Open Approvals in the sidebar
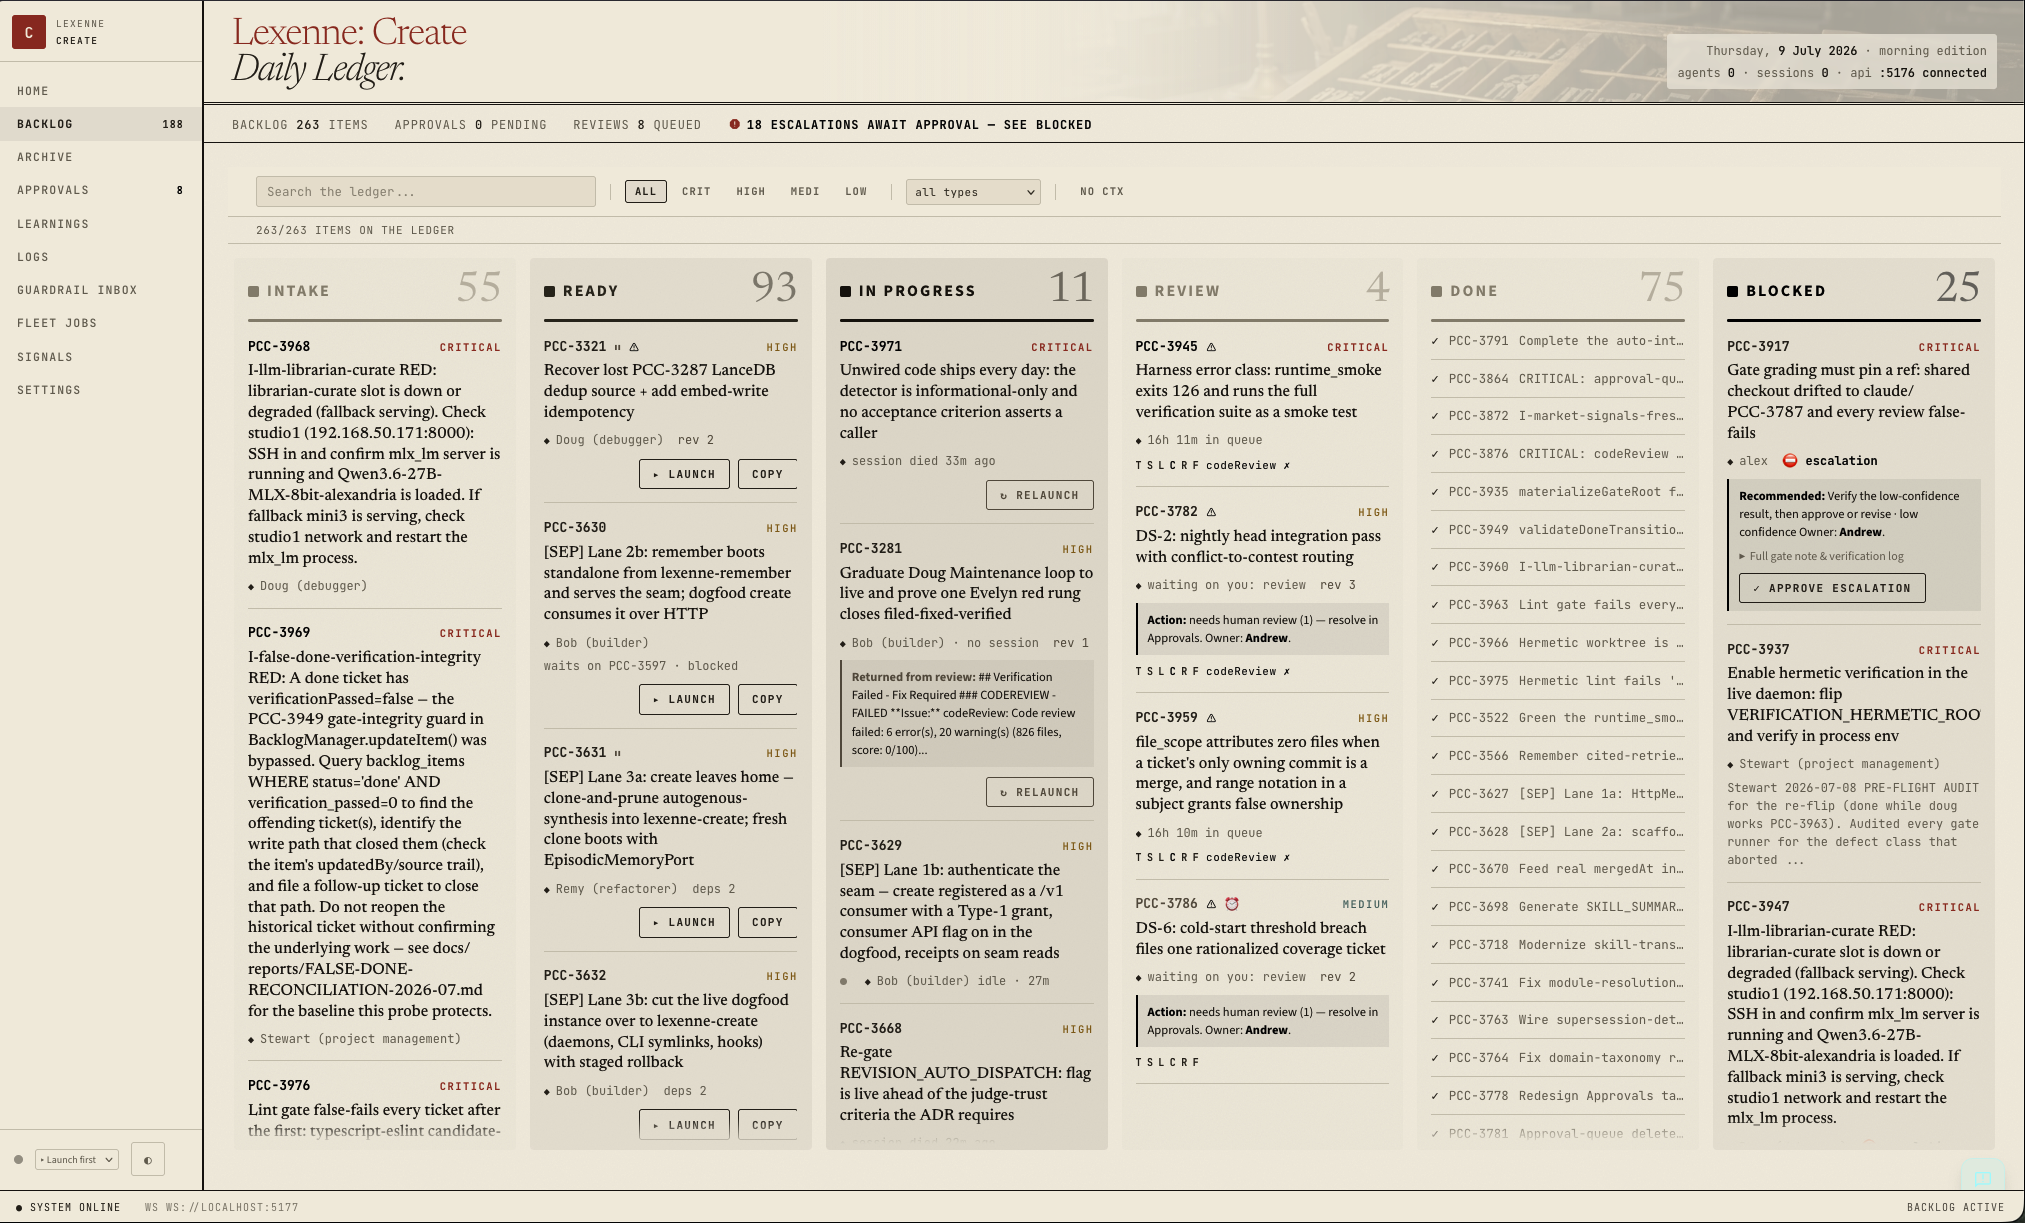 (x=101, y=190)
